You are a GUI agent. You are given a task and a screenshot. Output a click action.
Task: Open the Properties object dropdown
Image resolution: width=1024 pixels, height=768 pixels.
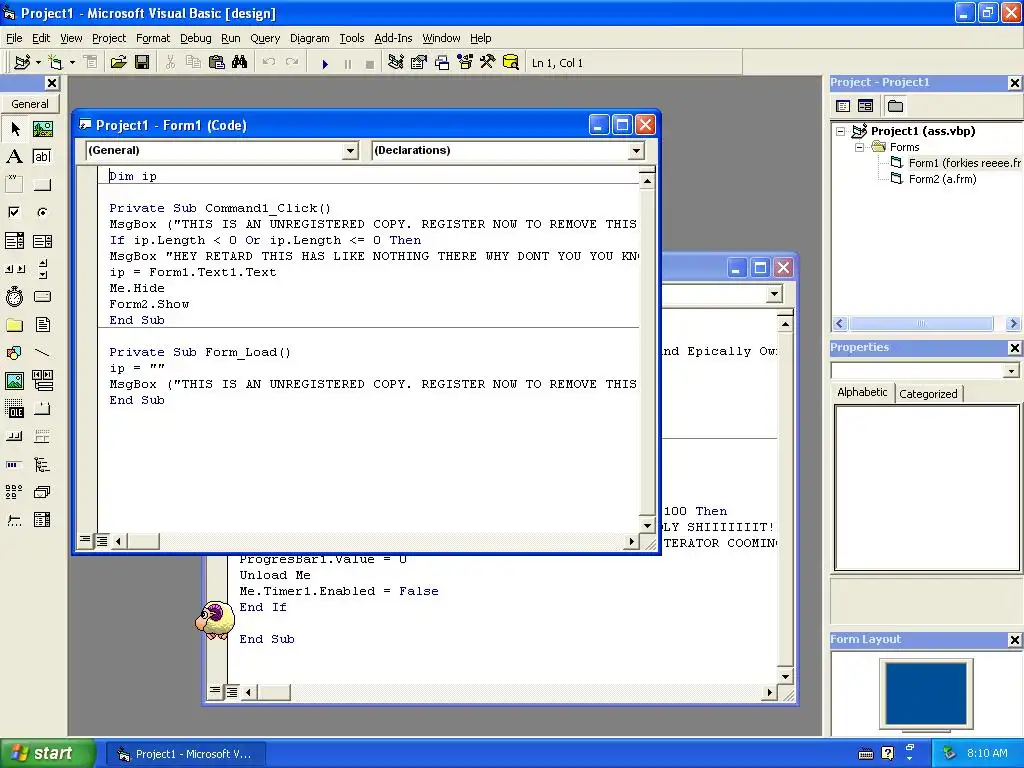click(1011, 371)
